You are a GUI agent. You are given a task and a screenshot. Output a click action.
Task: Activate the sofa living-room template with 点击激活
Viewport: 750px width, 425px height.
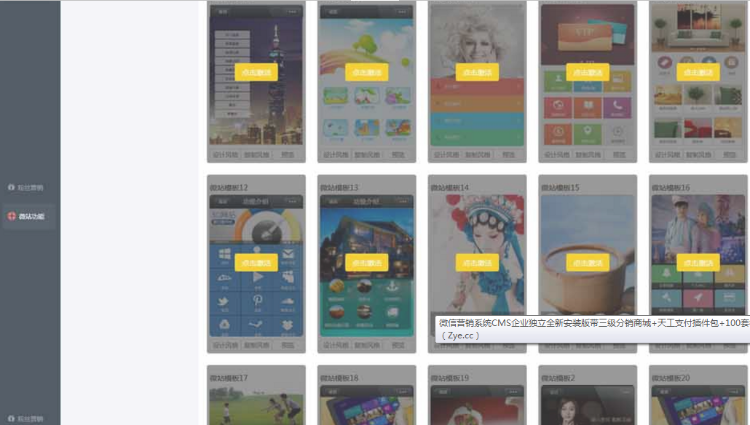[698, 72]
